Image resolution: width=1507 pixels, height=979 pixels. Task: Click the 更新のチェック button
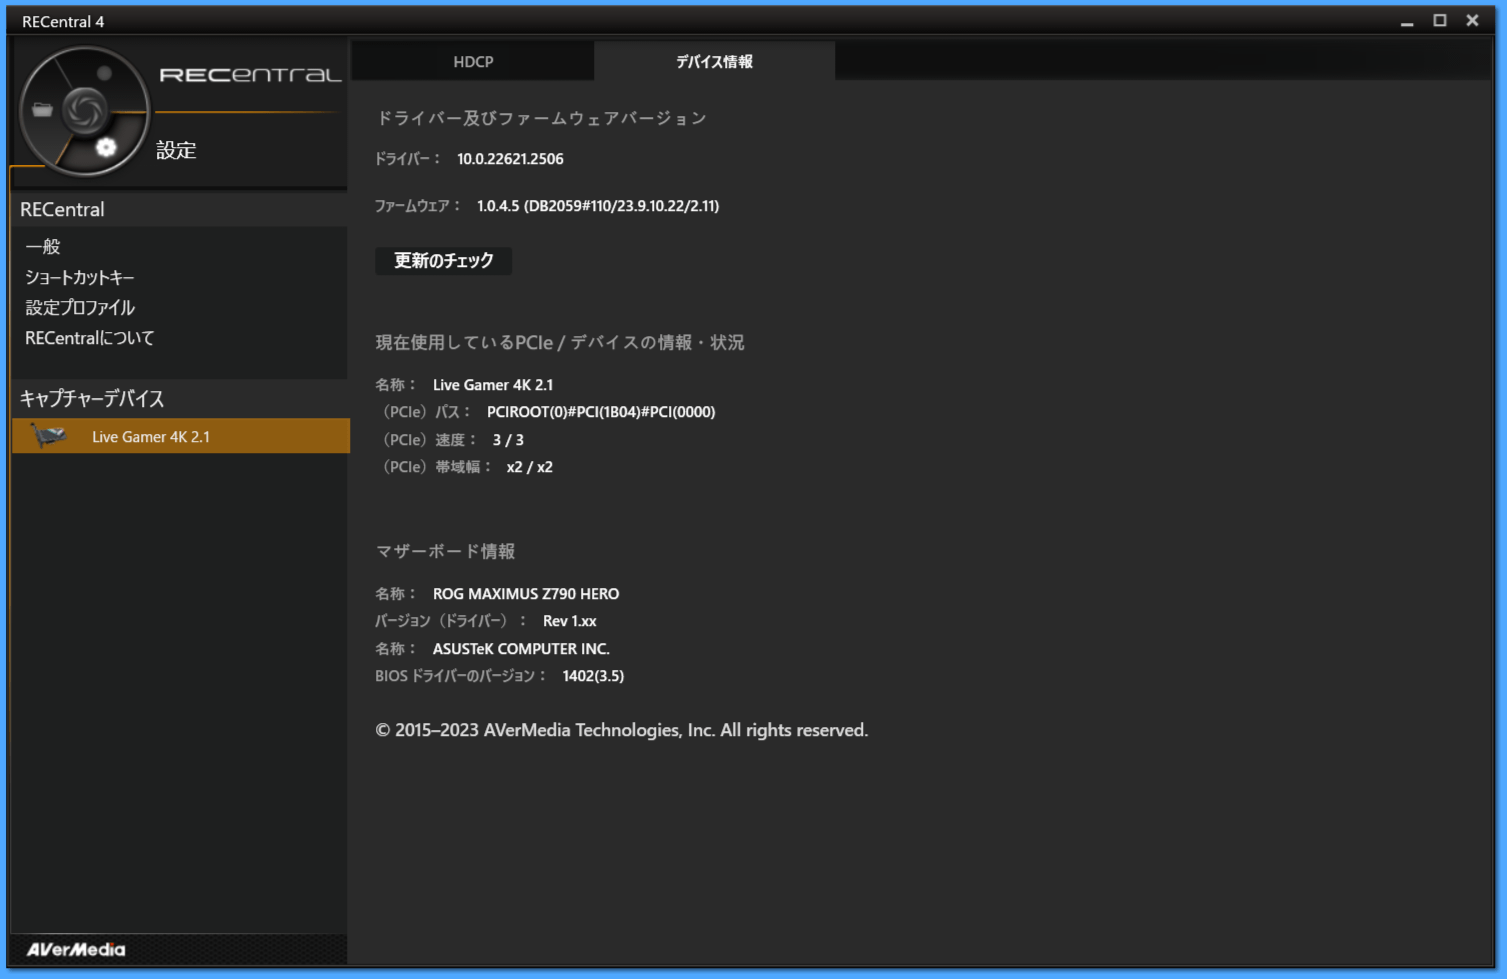(x=443, y=260)
